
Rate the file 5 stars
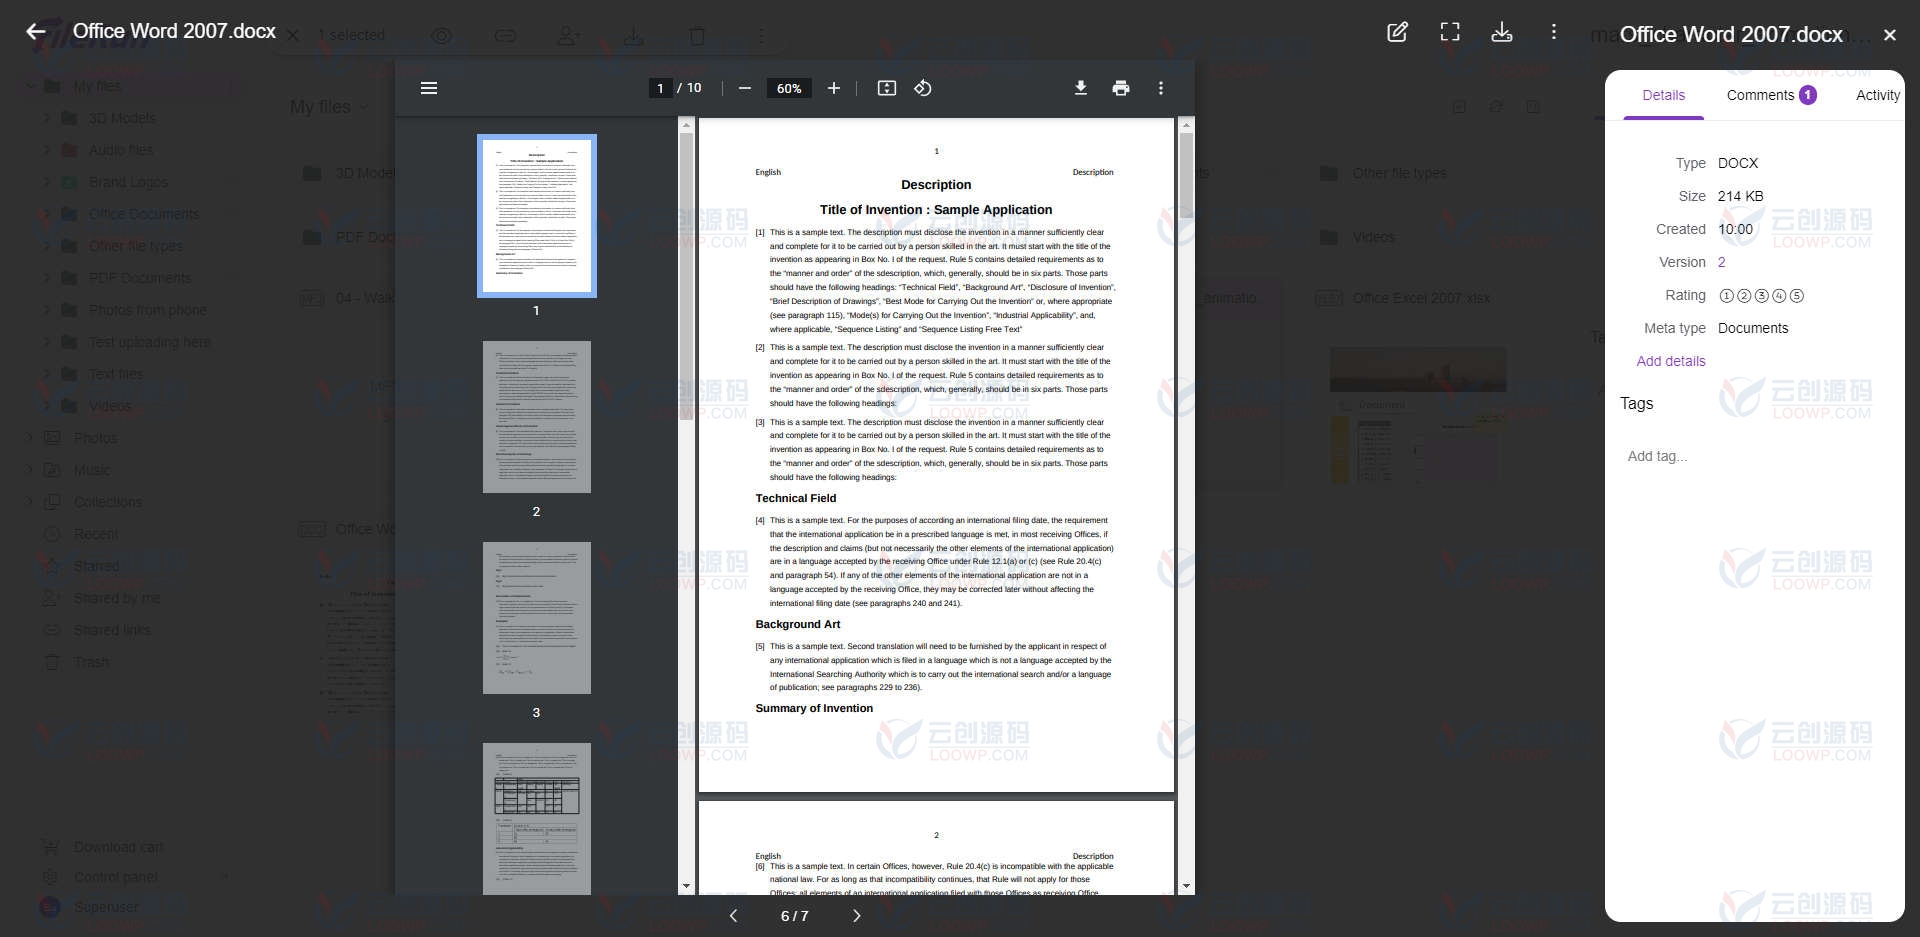[1797, 296]
